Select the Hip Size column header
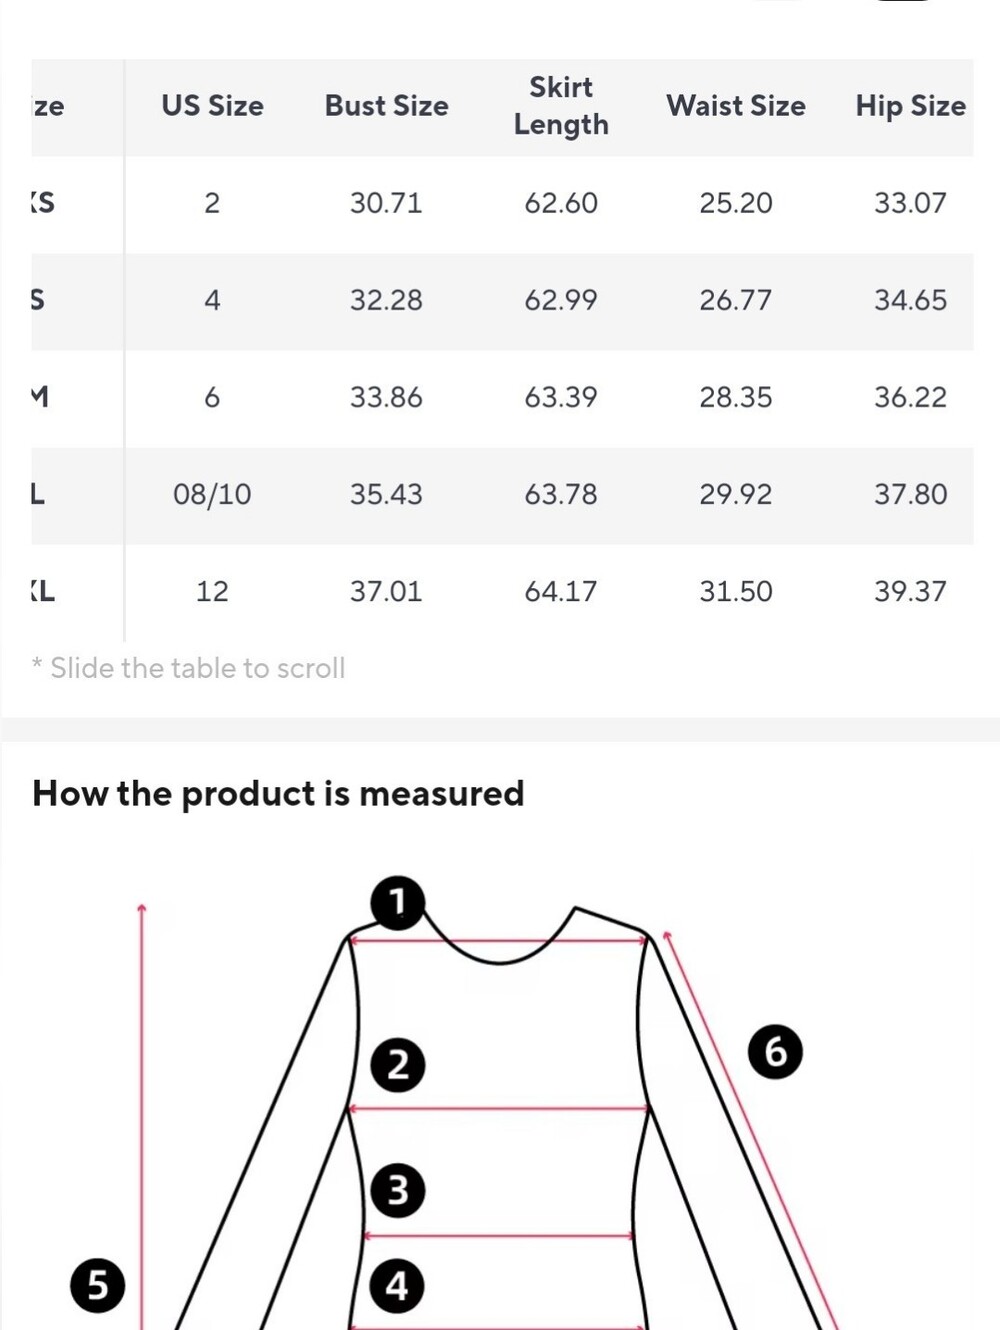This screenshot has width=1000, height=1330. tap(910, 106)
